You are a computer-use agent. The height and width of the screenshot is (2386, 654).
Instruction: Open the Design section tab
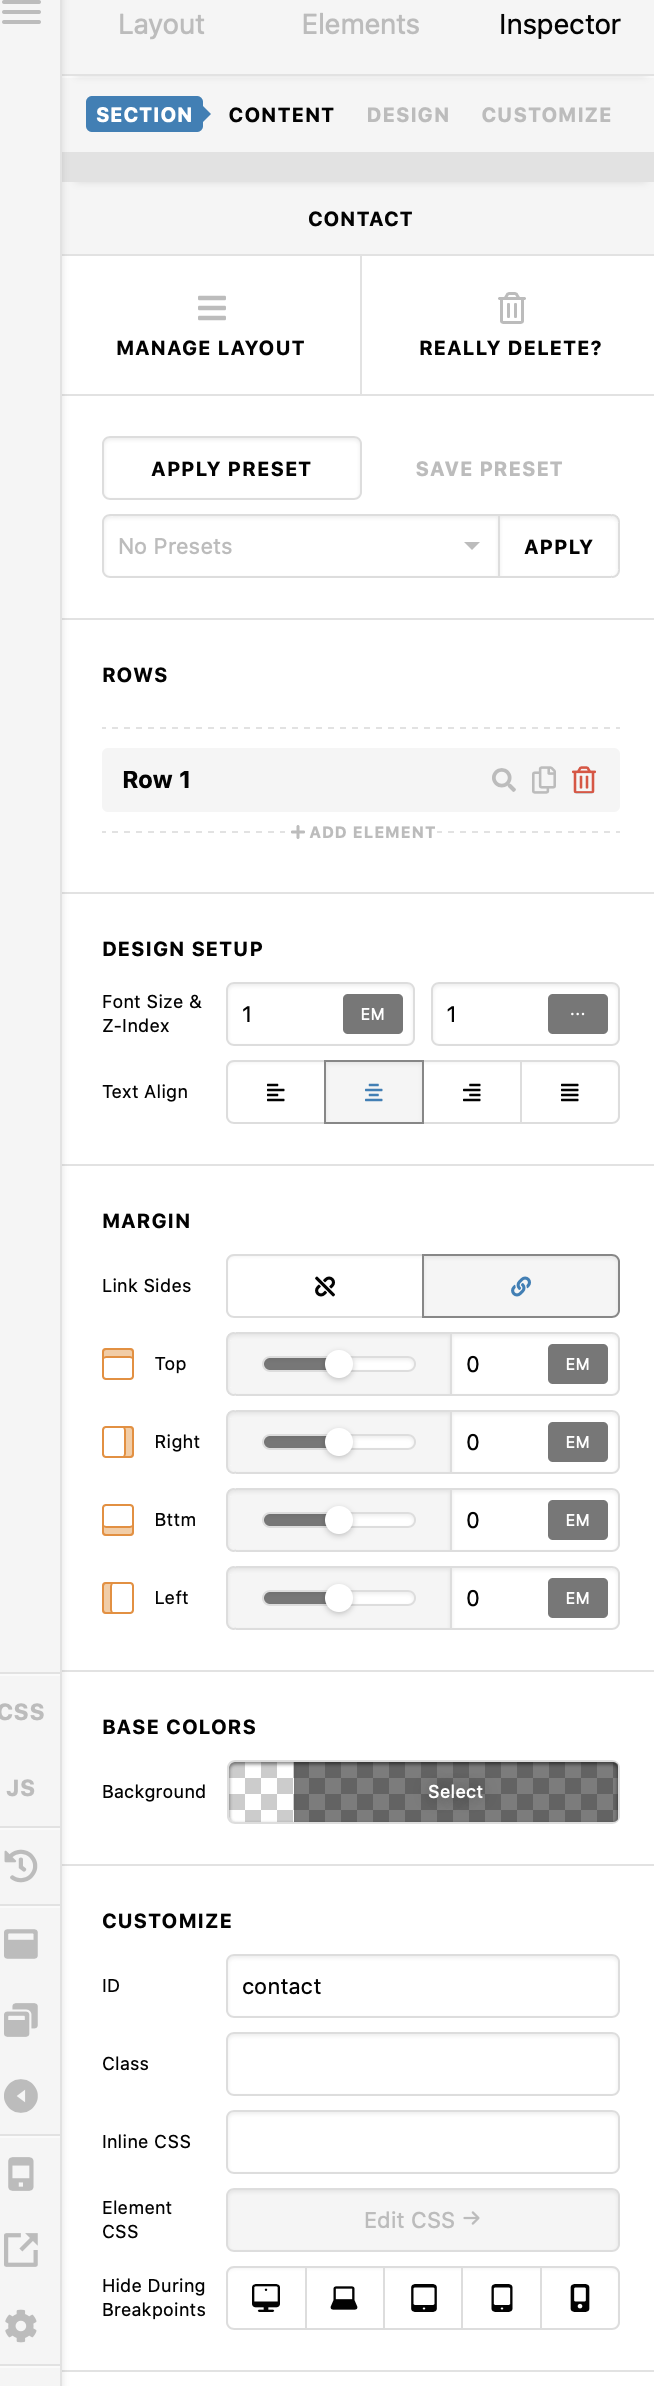pyautogui.click(x=408, y=115)
